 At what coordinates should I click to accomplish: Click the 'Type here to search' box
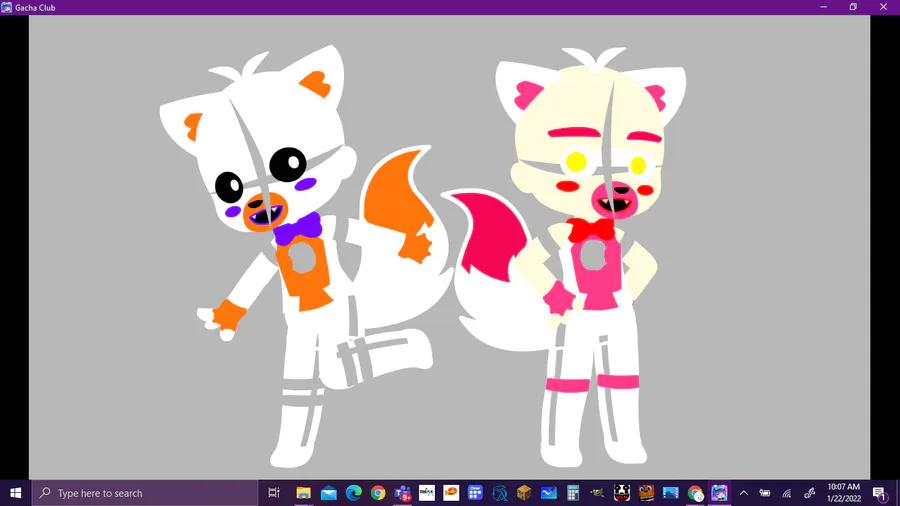click(x=145, y=493)
